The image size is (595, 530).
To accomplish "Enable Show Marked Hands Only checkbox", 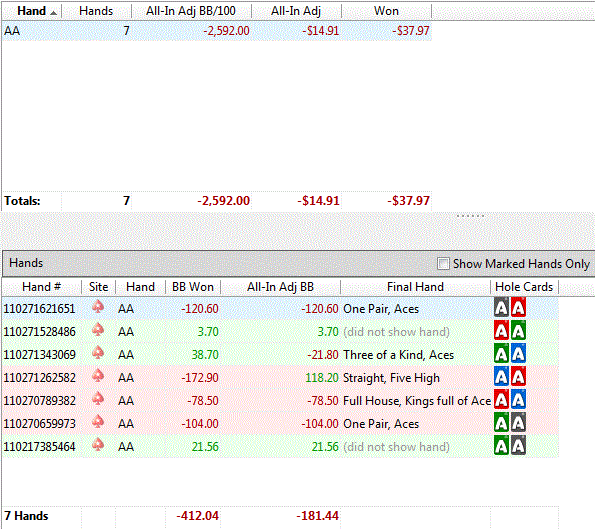I will 443,263.
